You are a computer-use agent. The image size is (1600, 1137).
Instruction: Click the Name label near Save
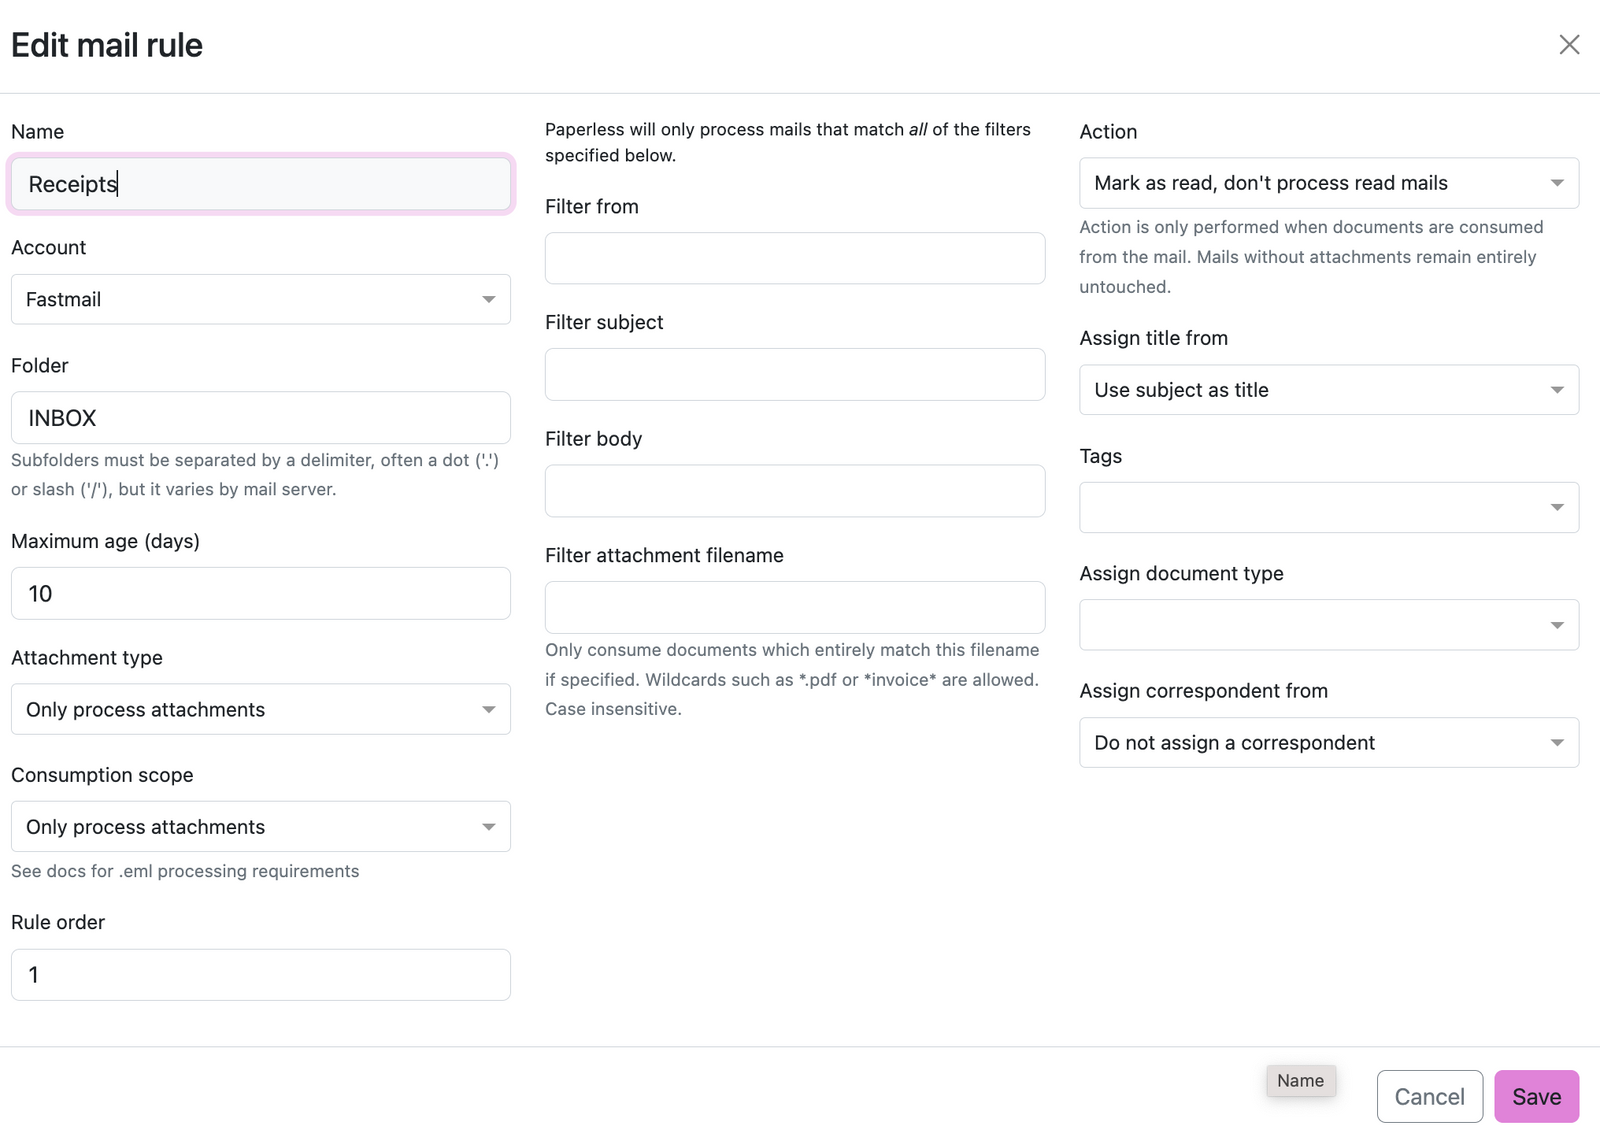point(1300,1081)
